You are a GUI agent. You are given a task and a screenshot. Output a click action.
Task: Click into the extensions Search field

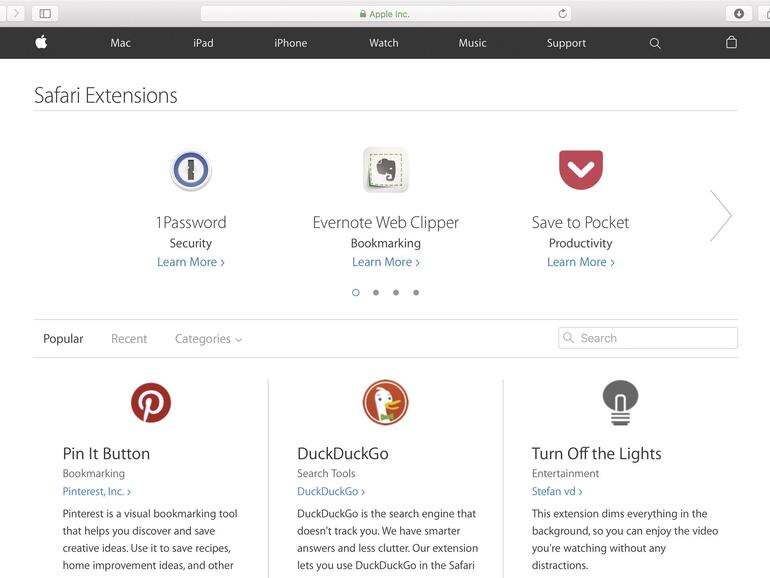click(648, 338)
